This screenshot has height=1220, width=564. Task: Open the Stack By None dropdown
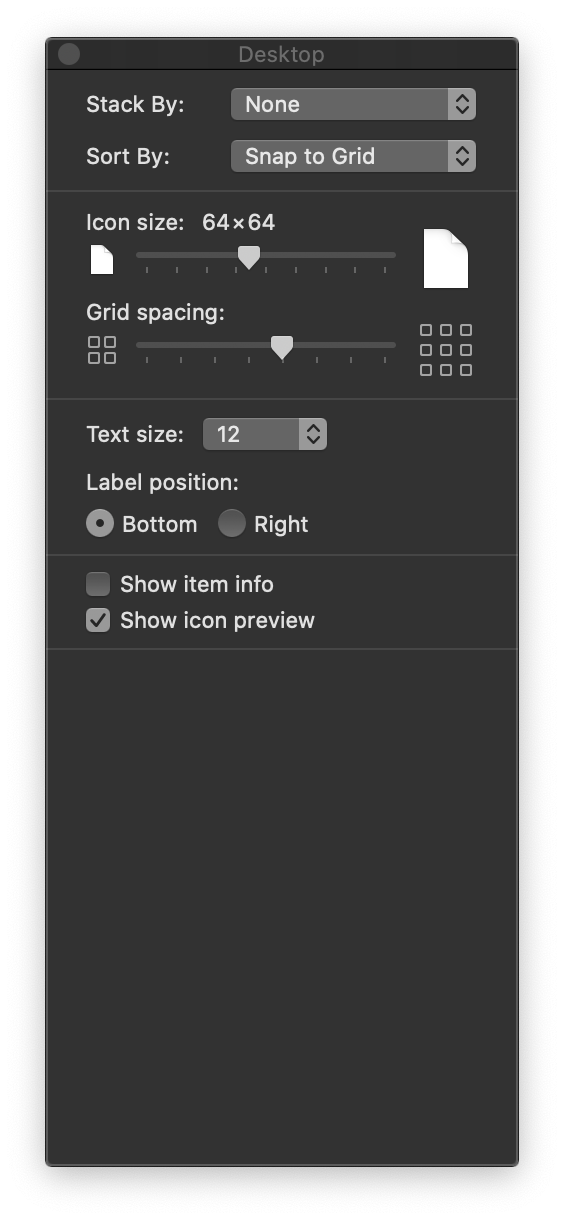pos(353,104)
